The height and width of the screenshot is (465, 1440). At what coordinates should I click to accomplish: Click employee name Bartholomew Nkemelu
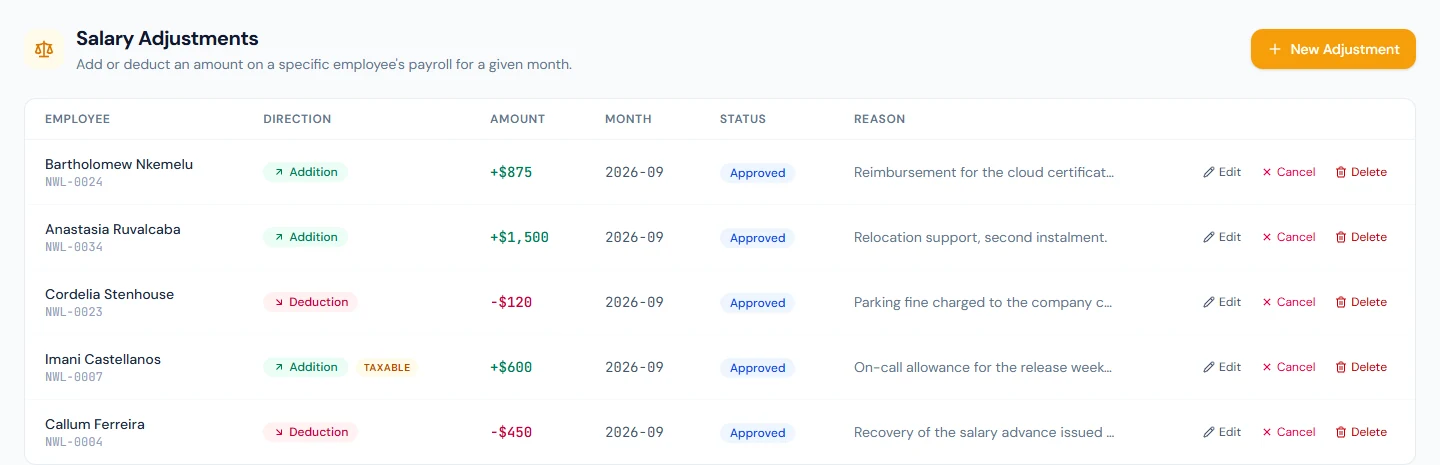[119, 164]
